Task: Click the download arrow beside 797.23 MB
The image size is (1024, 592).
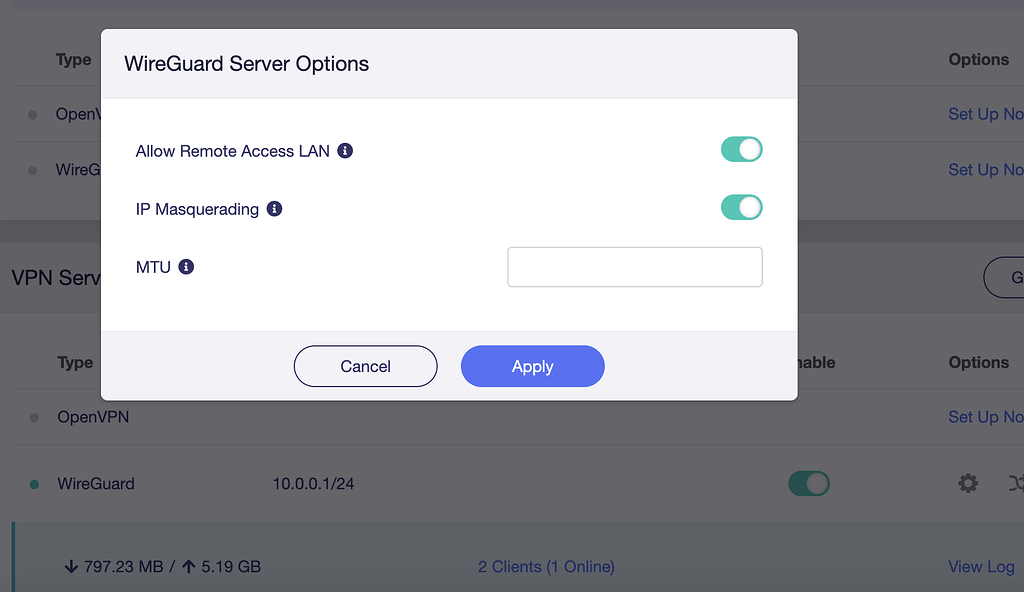Action: point(69,566)
